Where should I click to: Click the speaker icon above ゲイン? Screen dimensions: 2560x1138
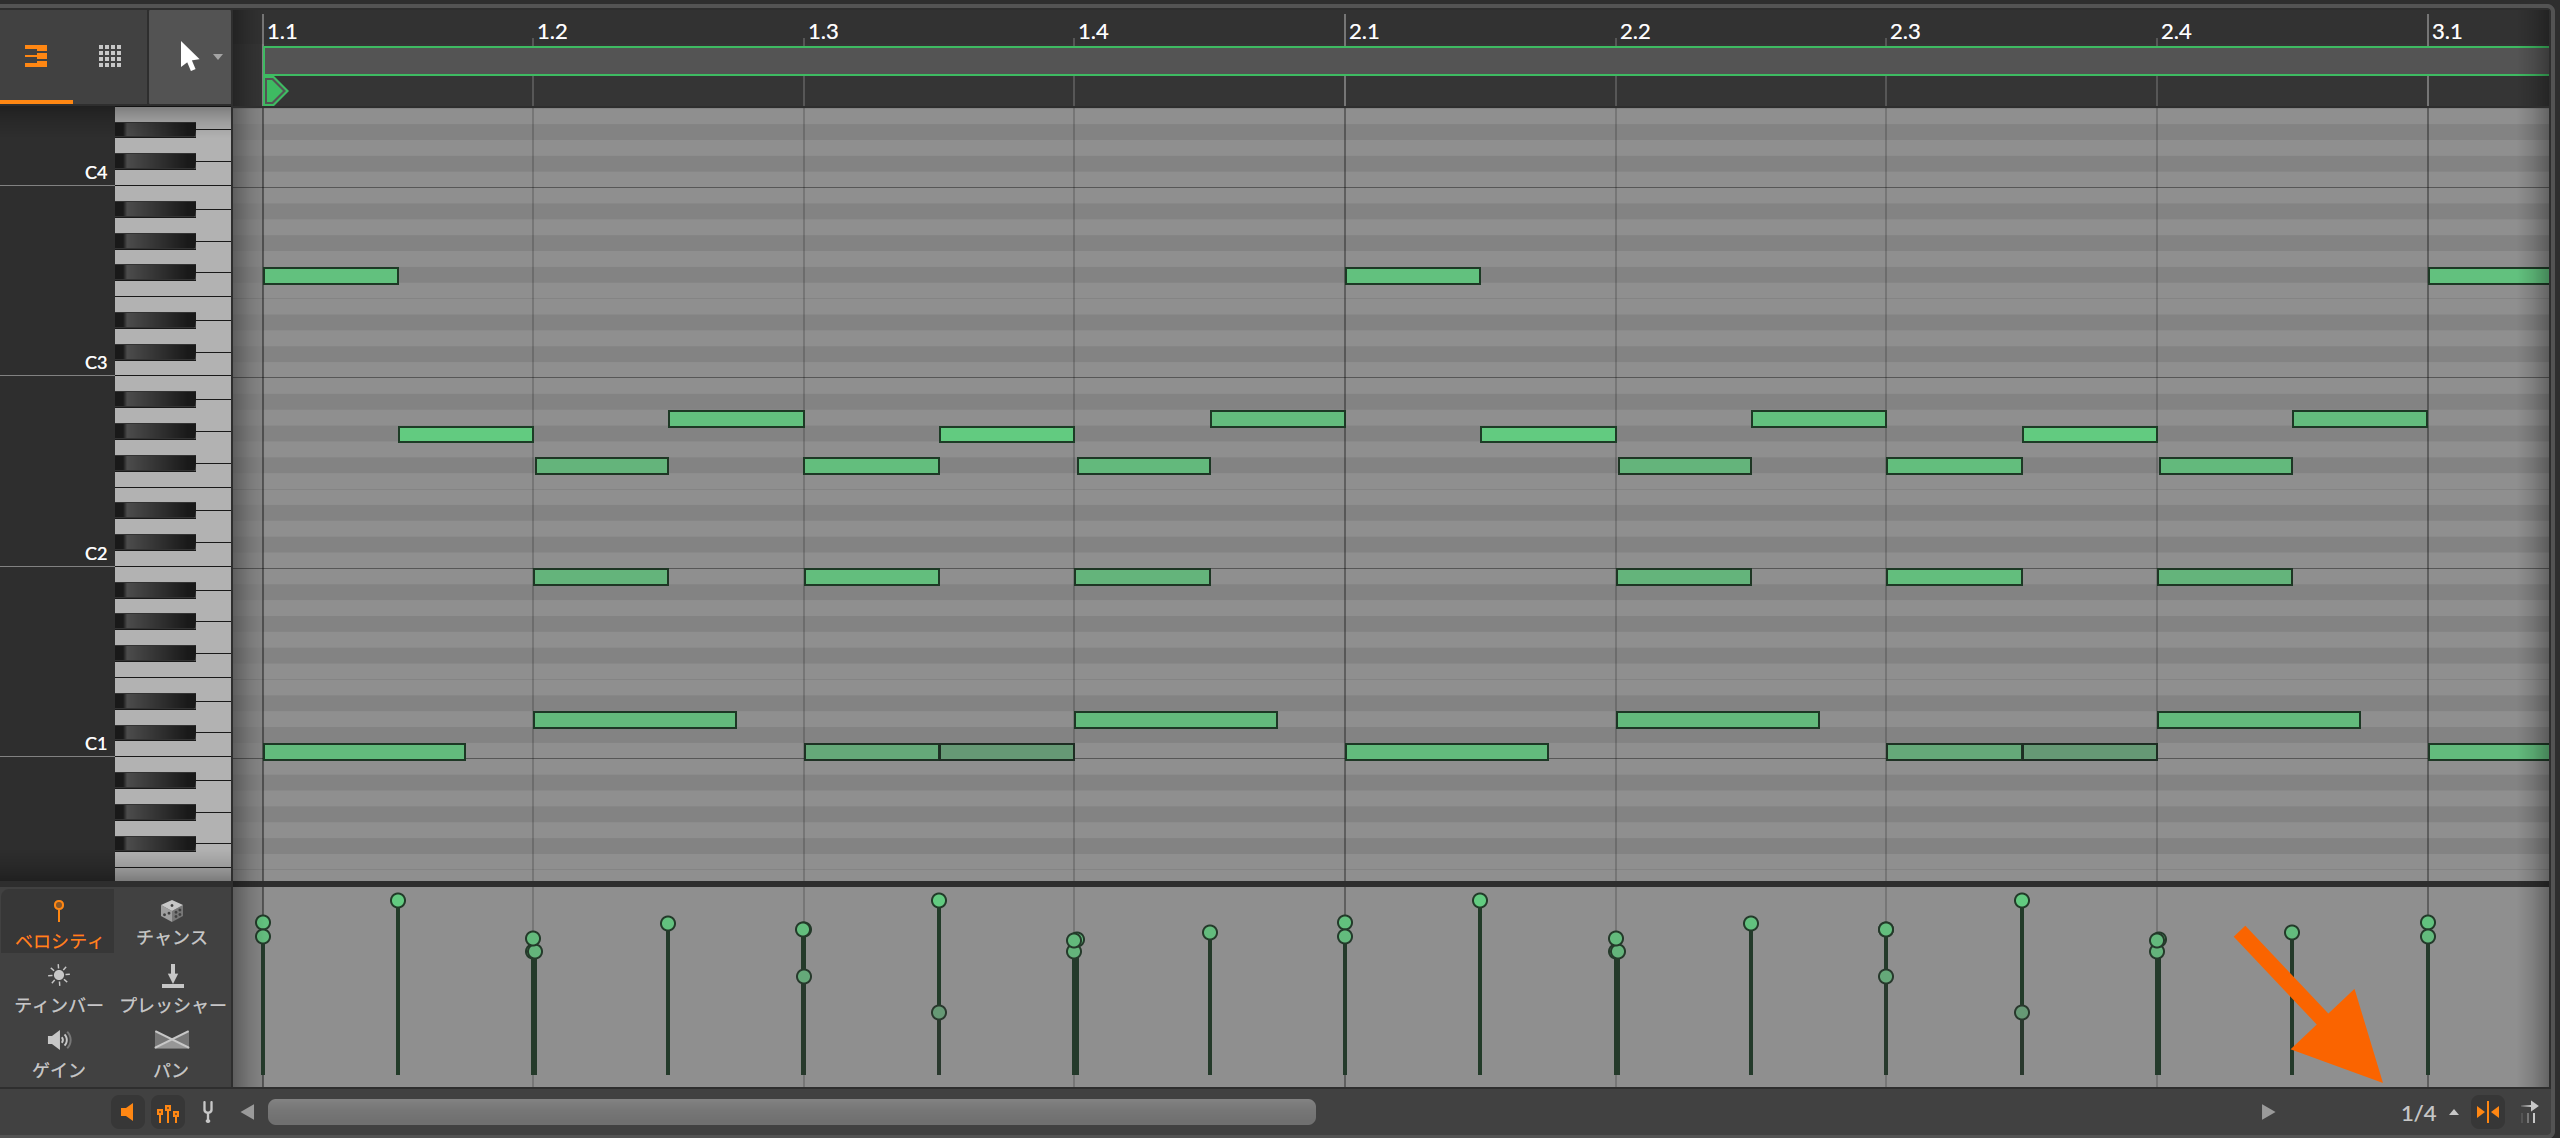(x=59, y=1040)
